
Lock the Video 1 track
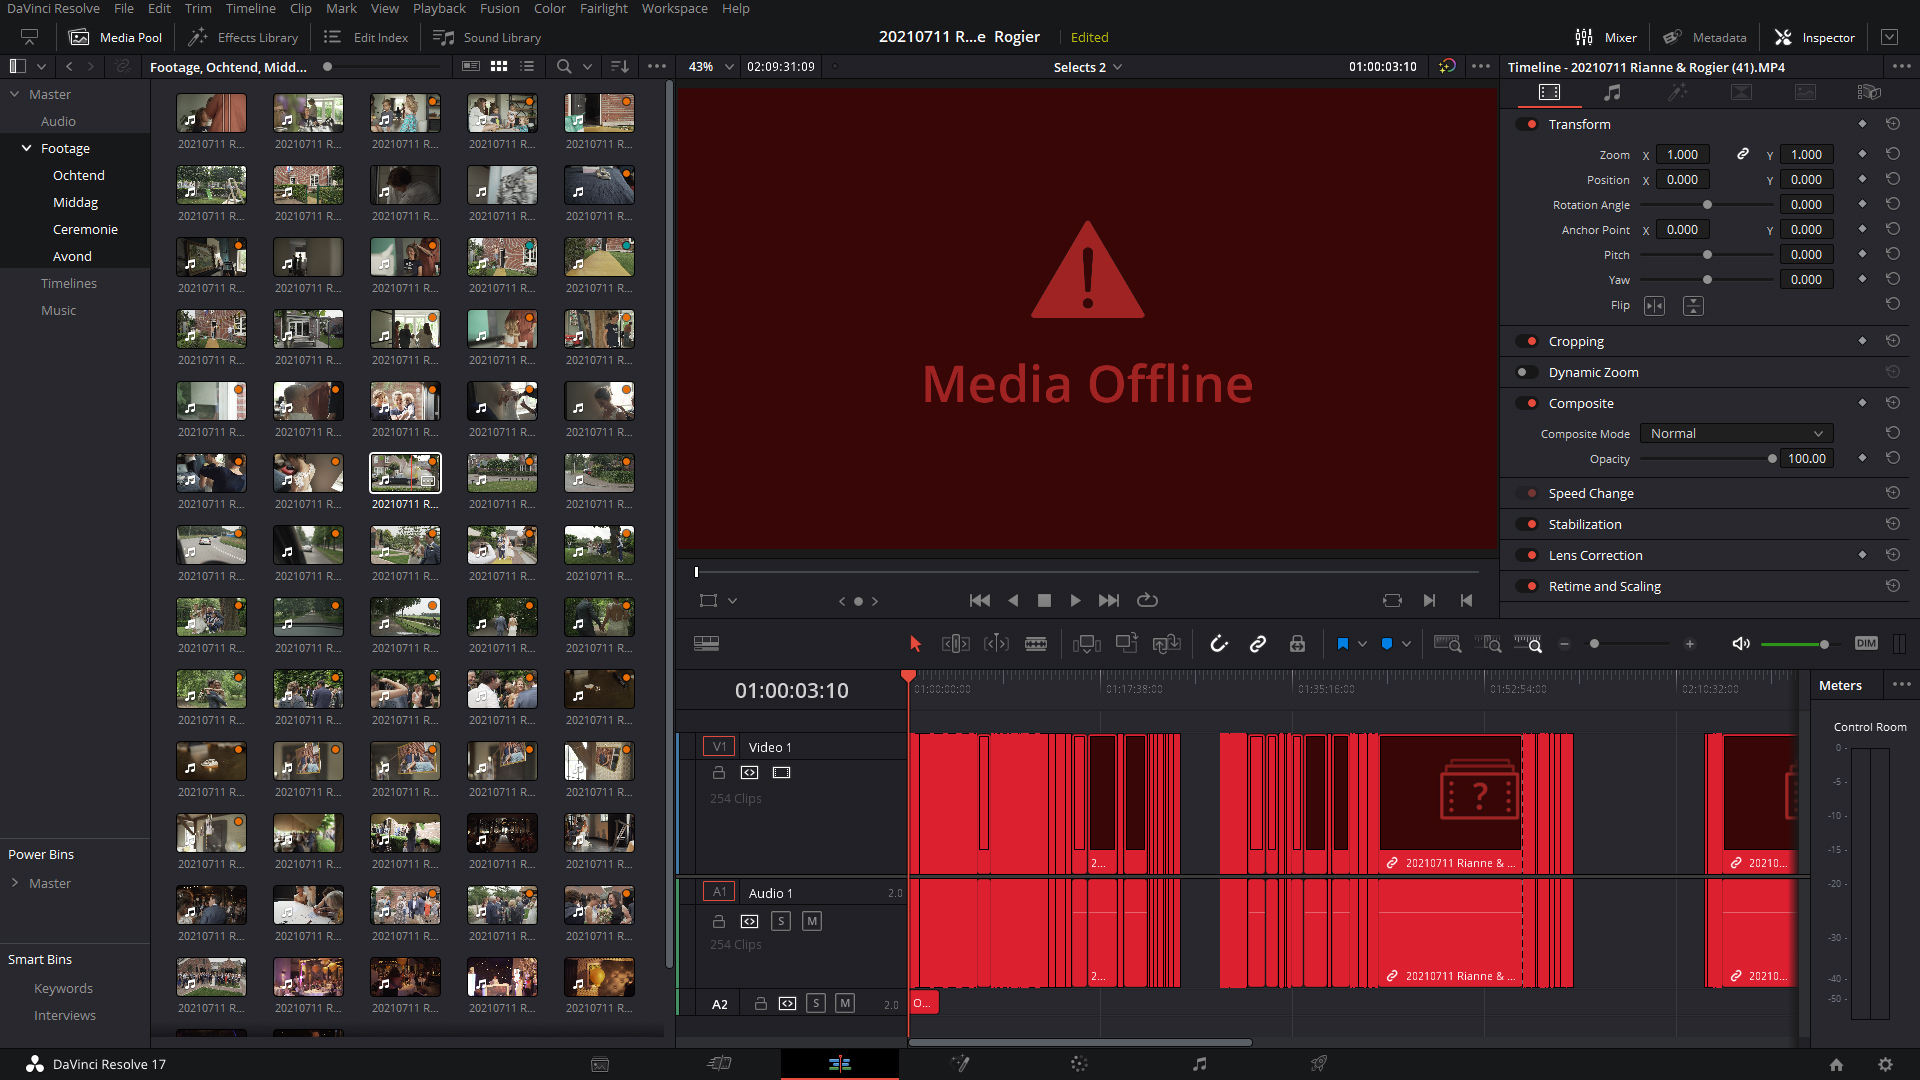click(x=718, y=773)
